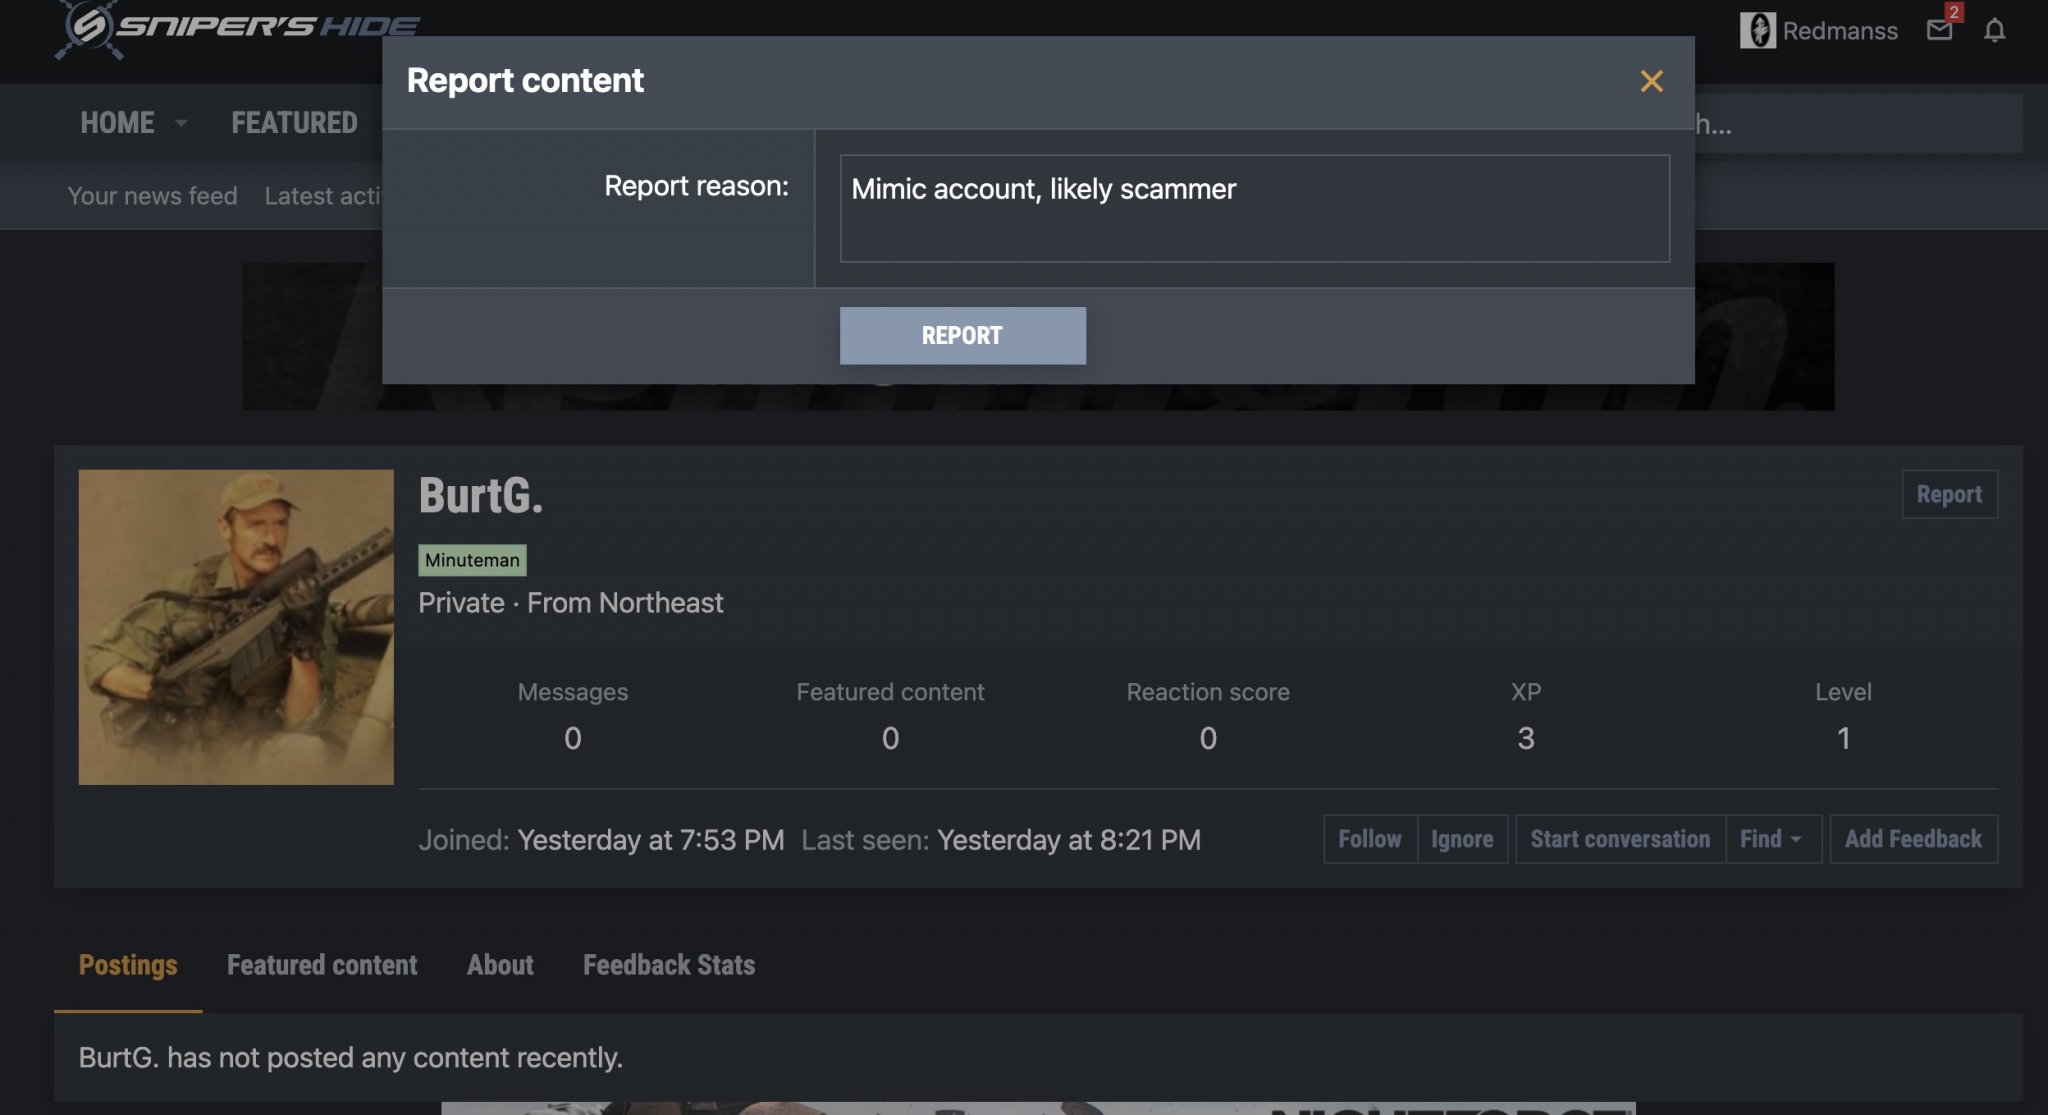Open the FEATURED nav item
Viewport: 2048px width, 1115px height.
click(294, 123)
